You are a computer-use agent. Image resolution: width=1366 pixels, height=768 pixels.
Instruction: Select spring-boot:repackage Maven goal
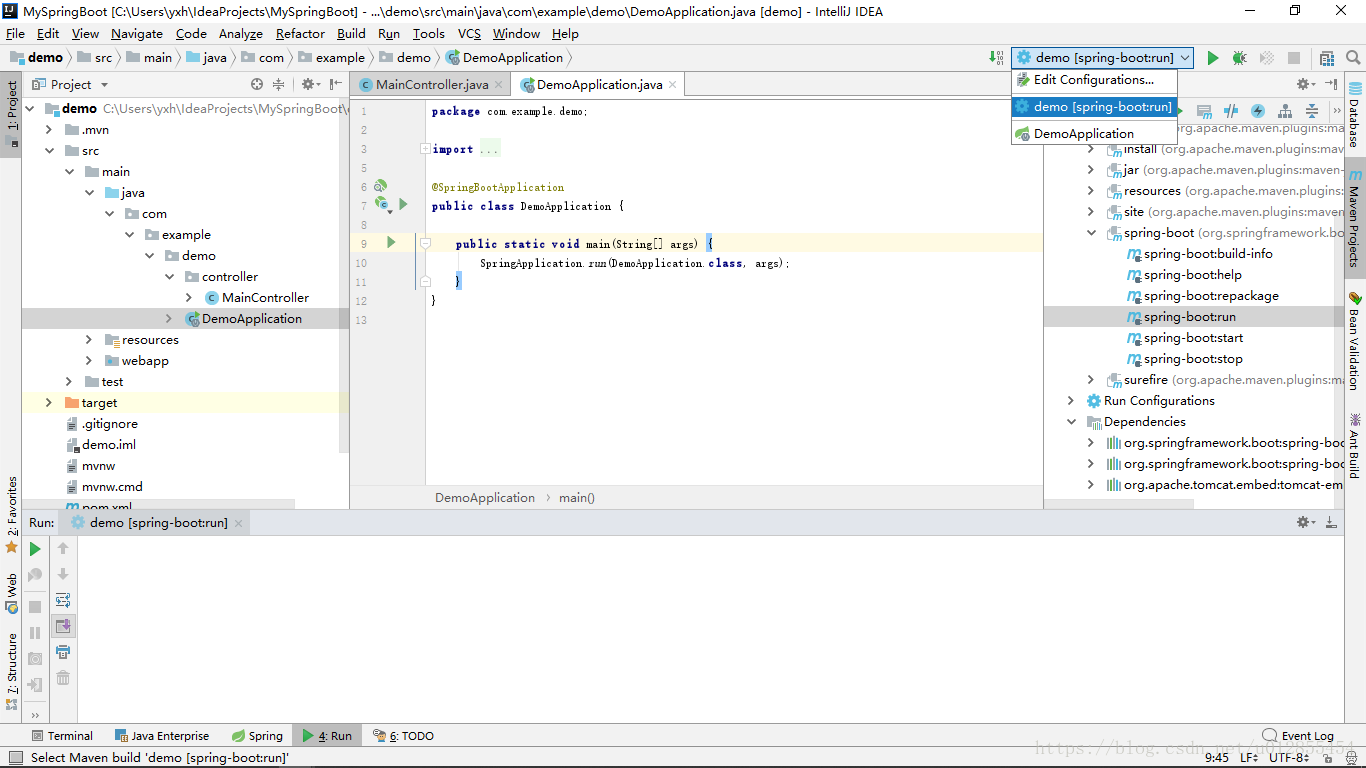point(1211,296)
